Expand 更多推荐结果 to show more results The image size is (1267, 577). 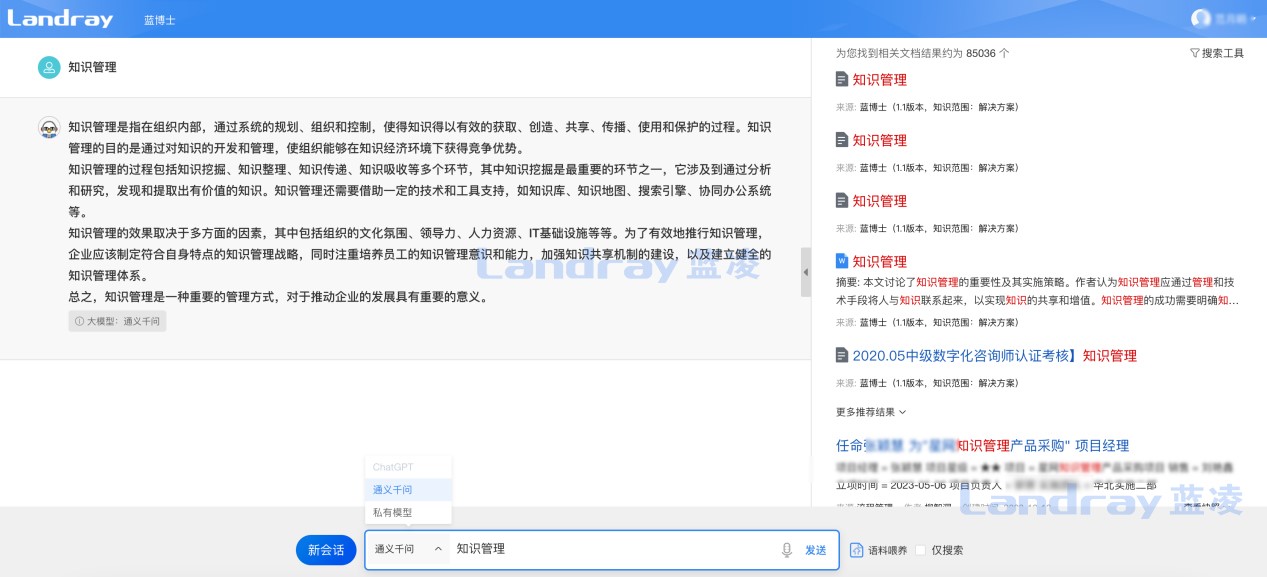(x=864, y=411)
